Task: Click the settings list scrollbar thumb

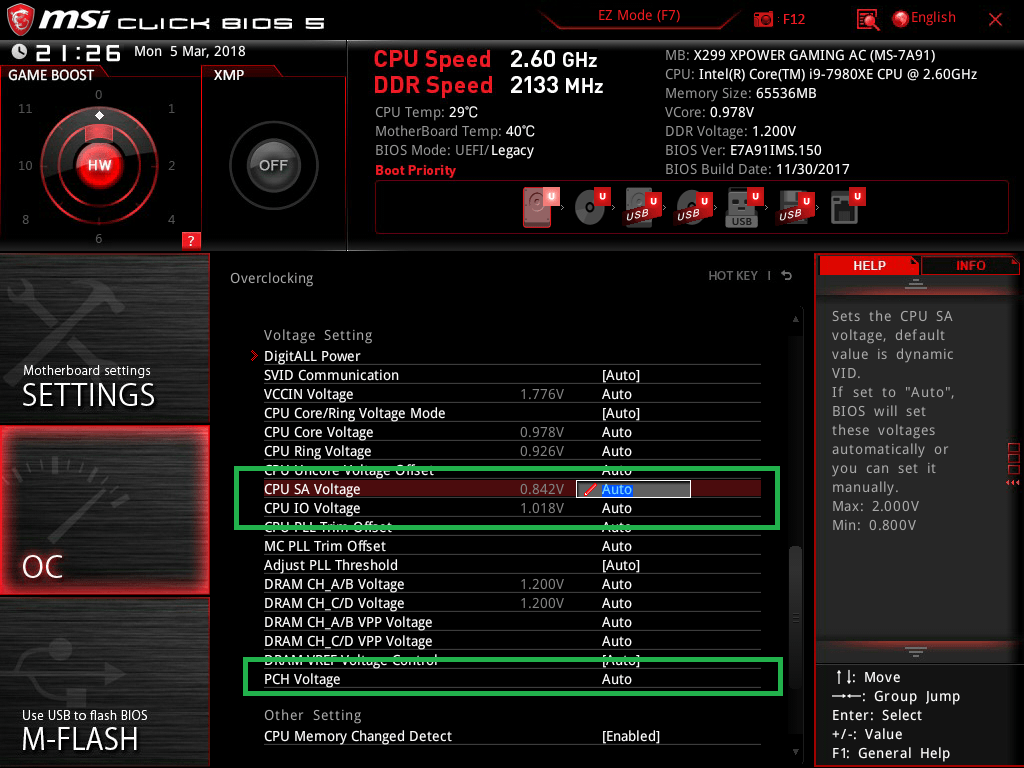Action: click(795, 617)
